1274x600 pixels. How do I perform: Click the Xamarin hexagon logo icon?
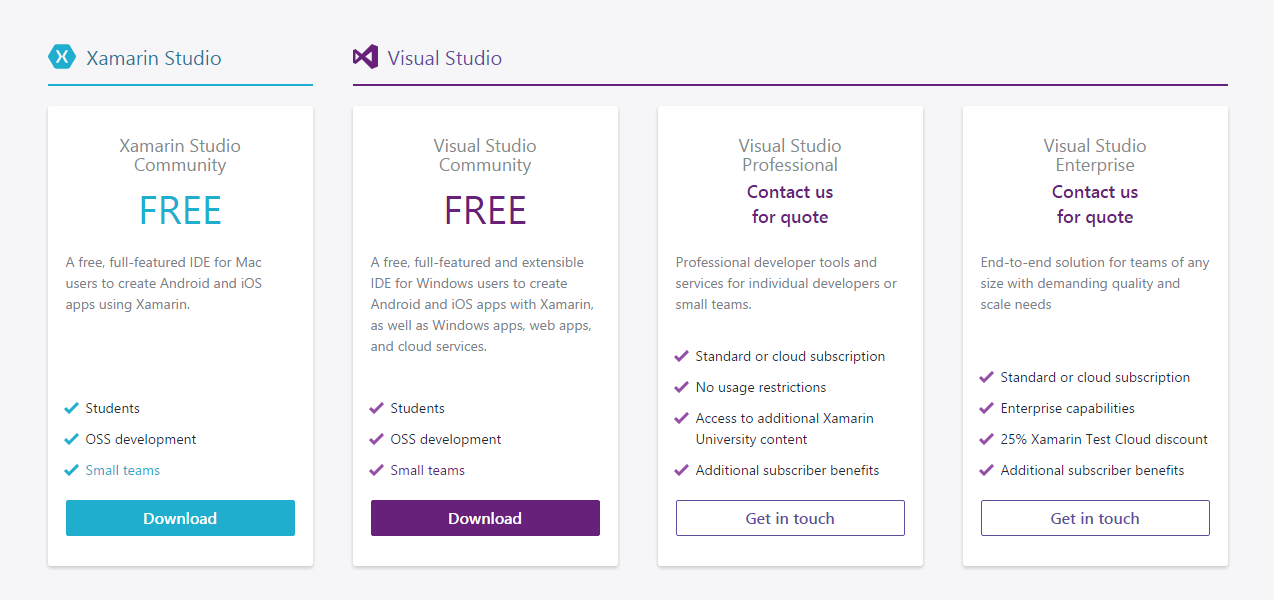62,57
